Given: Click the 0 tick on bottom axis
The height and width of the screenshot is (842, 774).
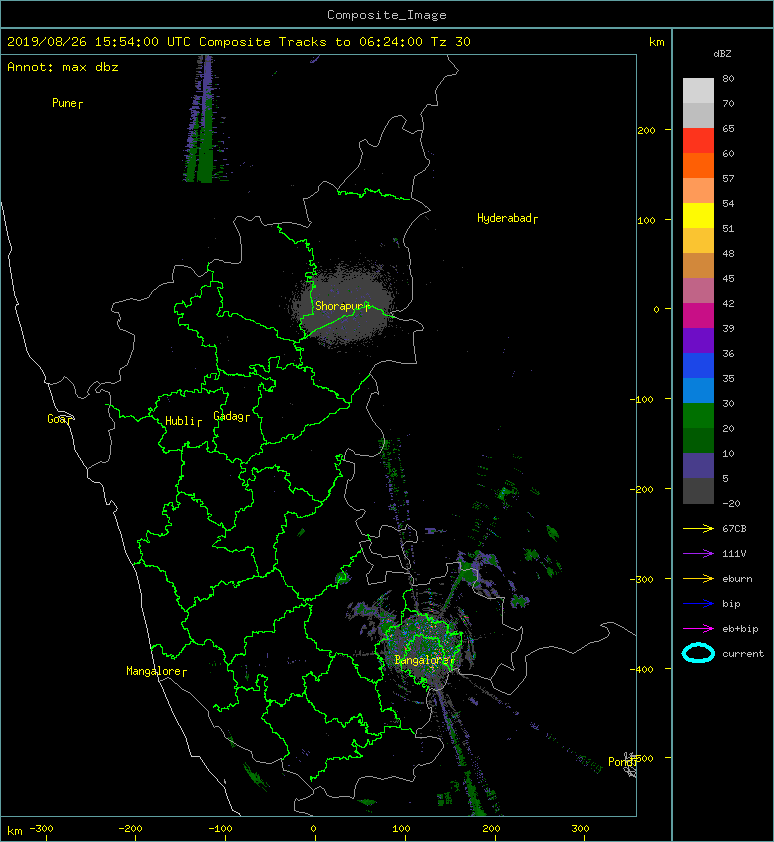Looking at the screenshot, I should coord(313,829).
